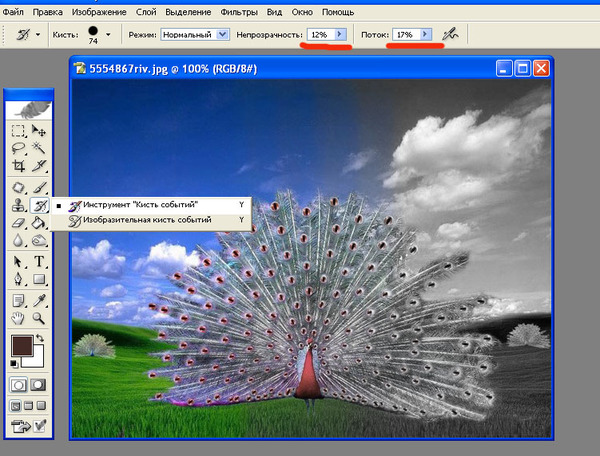
Task: Reset default black/white colors icon
Action: 14,363
